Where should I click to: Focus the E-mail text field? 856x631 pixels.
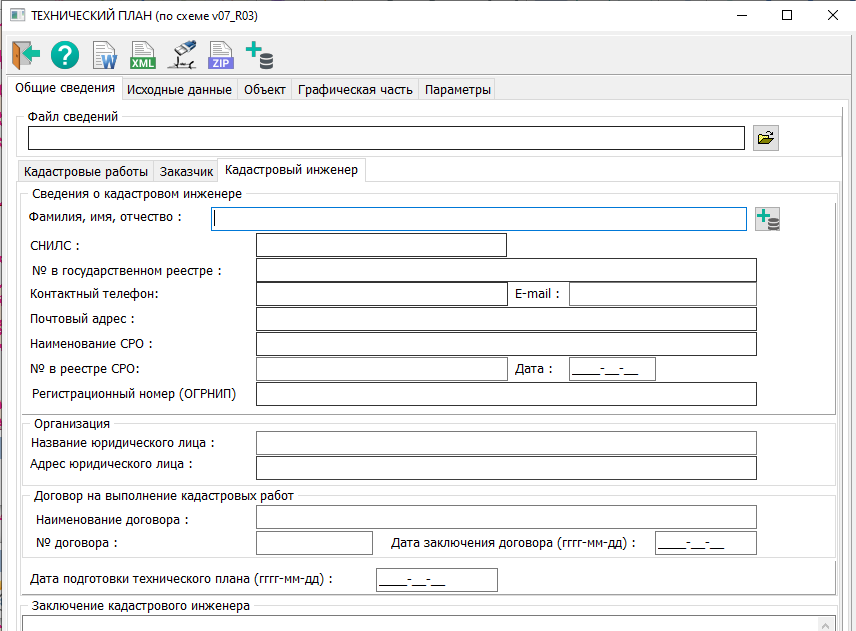662,294
